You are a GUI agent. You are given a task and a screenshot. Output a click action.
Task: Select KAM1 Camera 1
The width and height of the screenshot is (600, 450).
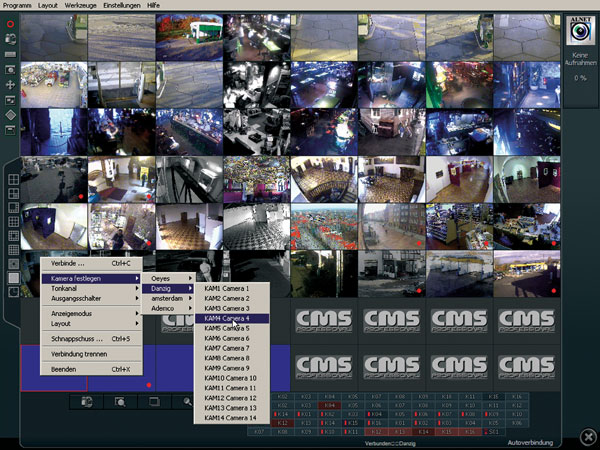[232, 289]
